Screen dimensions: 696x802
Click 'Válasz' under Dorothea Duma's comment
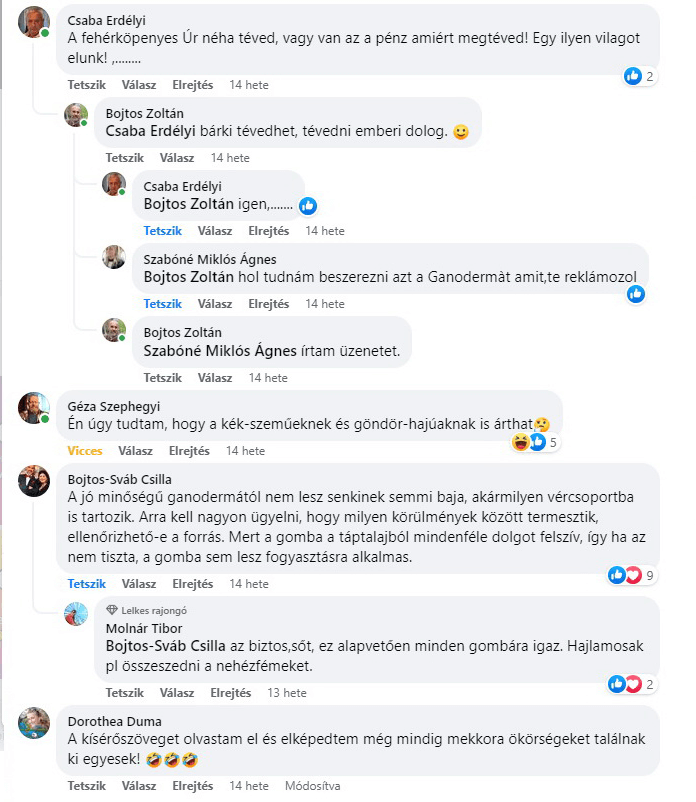(x=139, y=786)
